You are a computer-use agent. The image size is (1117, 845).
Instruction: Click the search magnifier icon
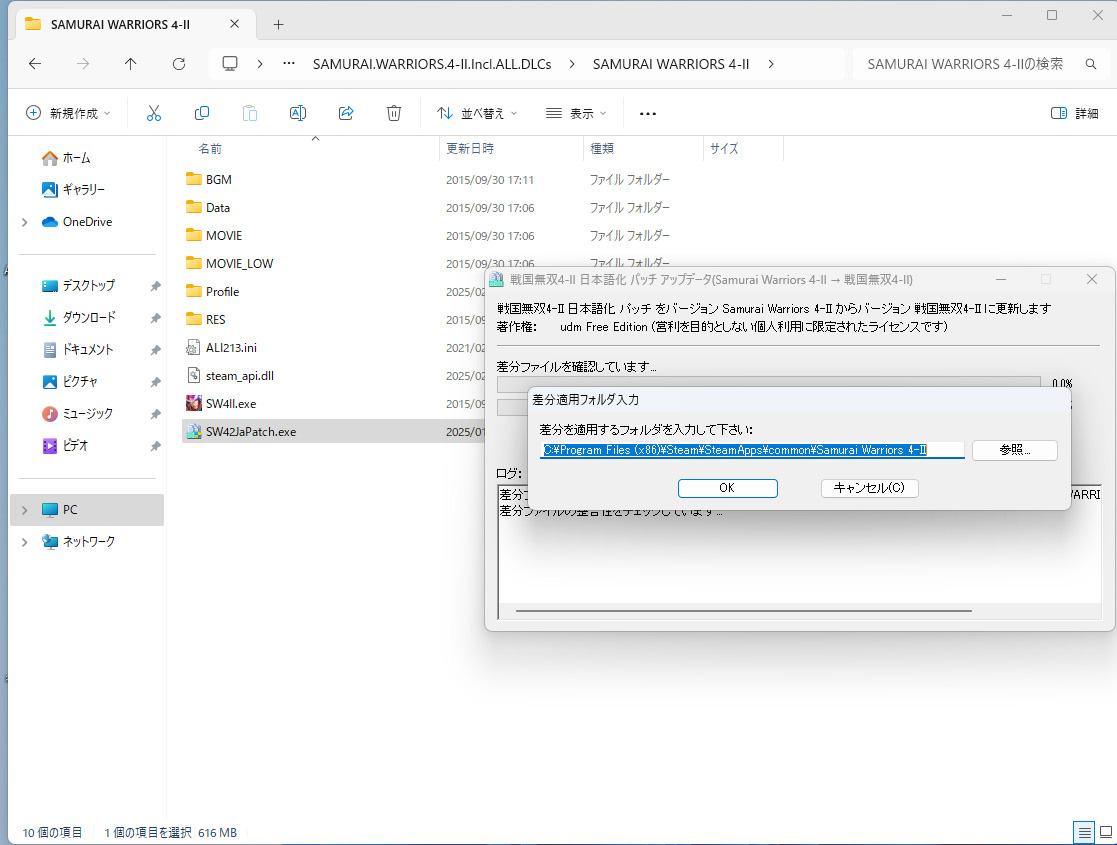tap(1091, 64)
